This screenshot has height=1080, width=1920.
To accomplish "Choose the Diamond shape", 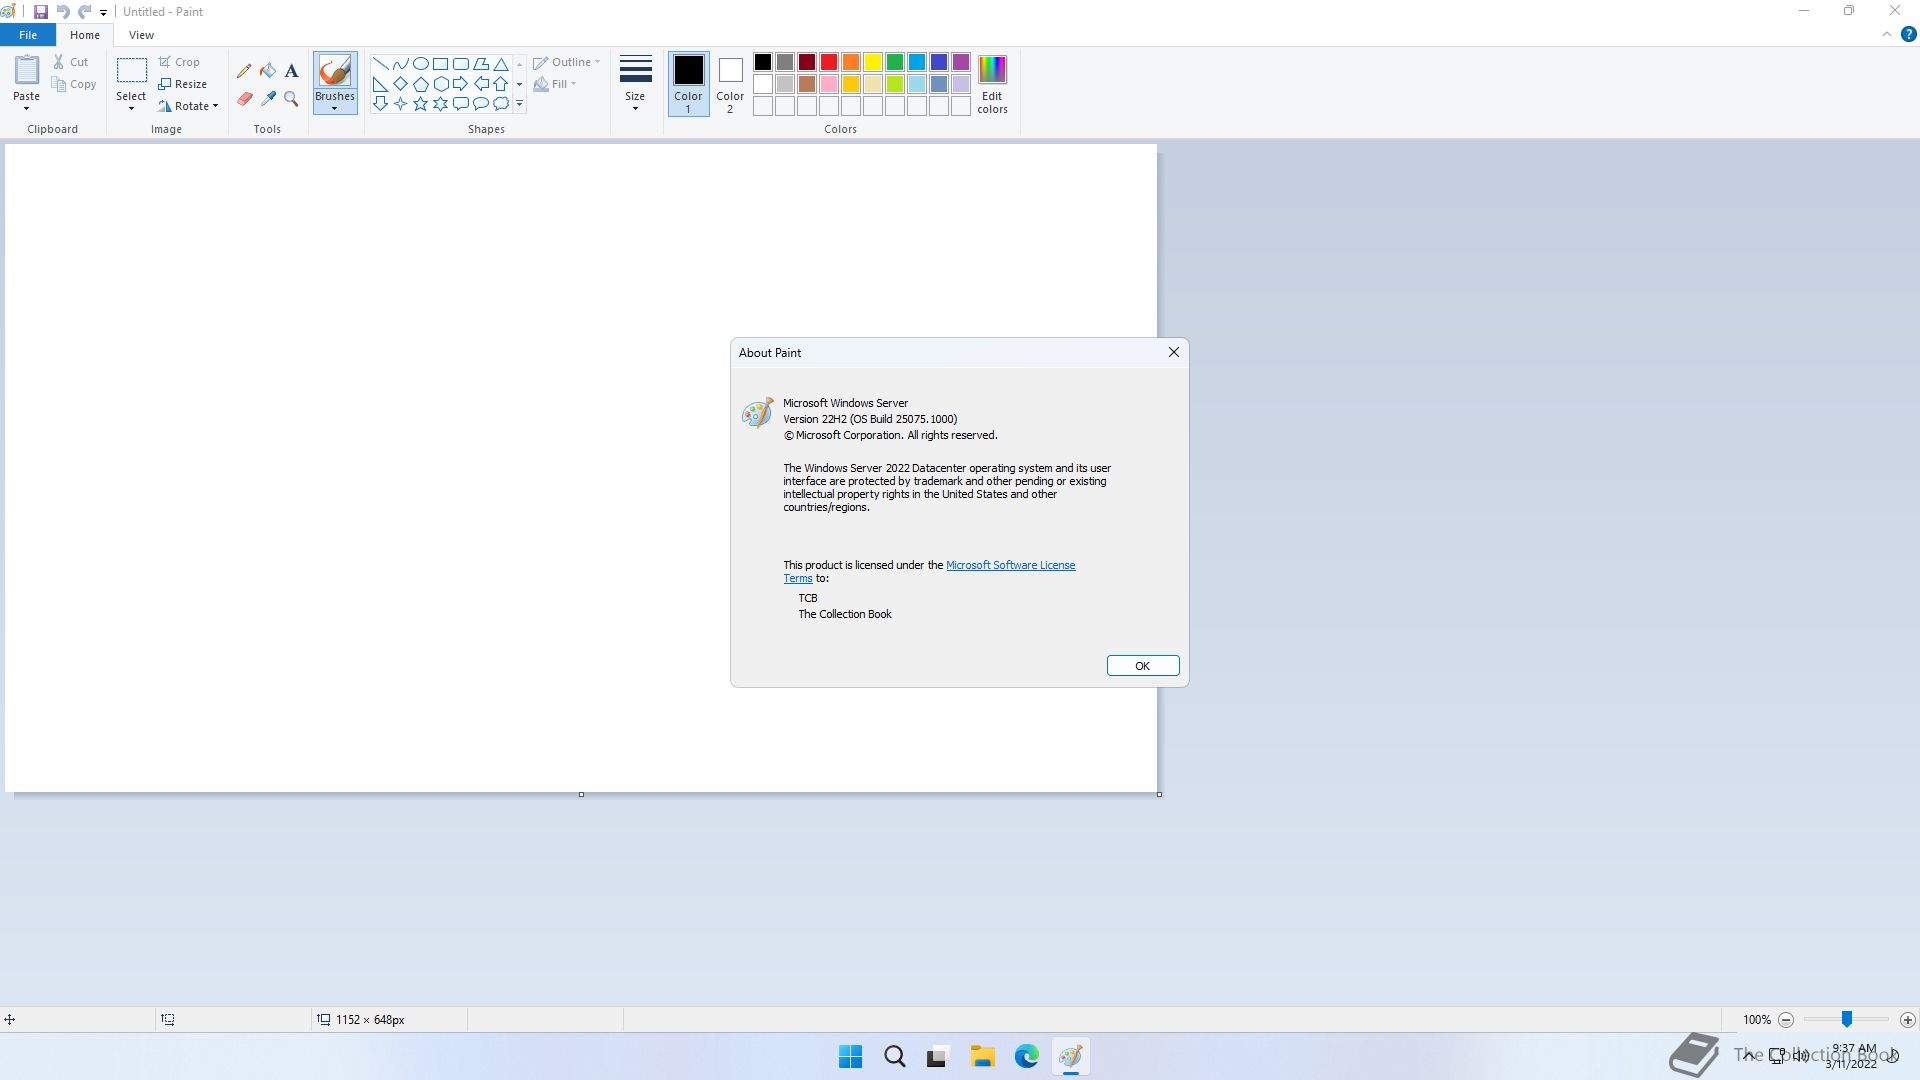I will tap(400, 83).
